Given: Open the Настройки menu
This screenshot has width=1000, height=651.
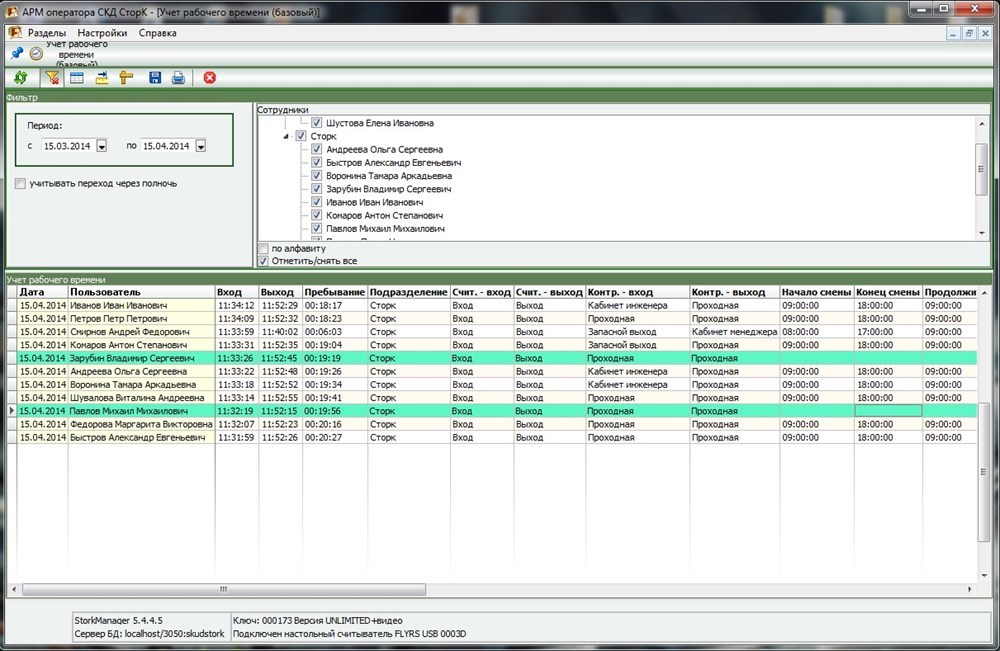Looking at the screenshot, I should point(102,33).
